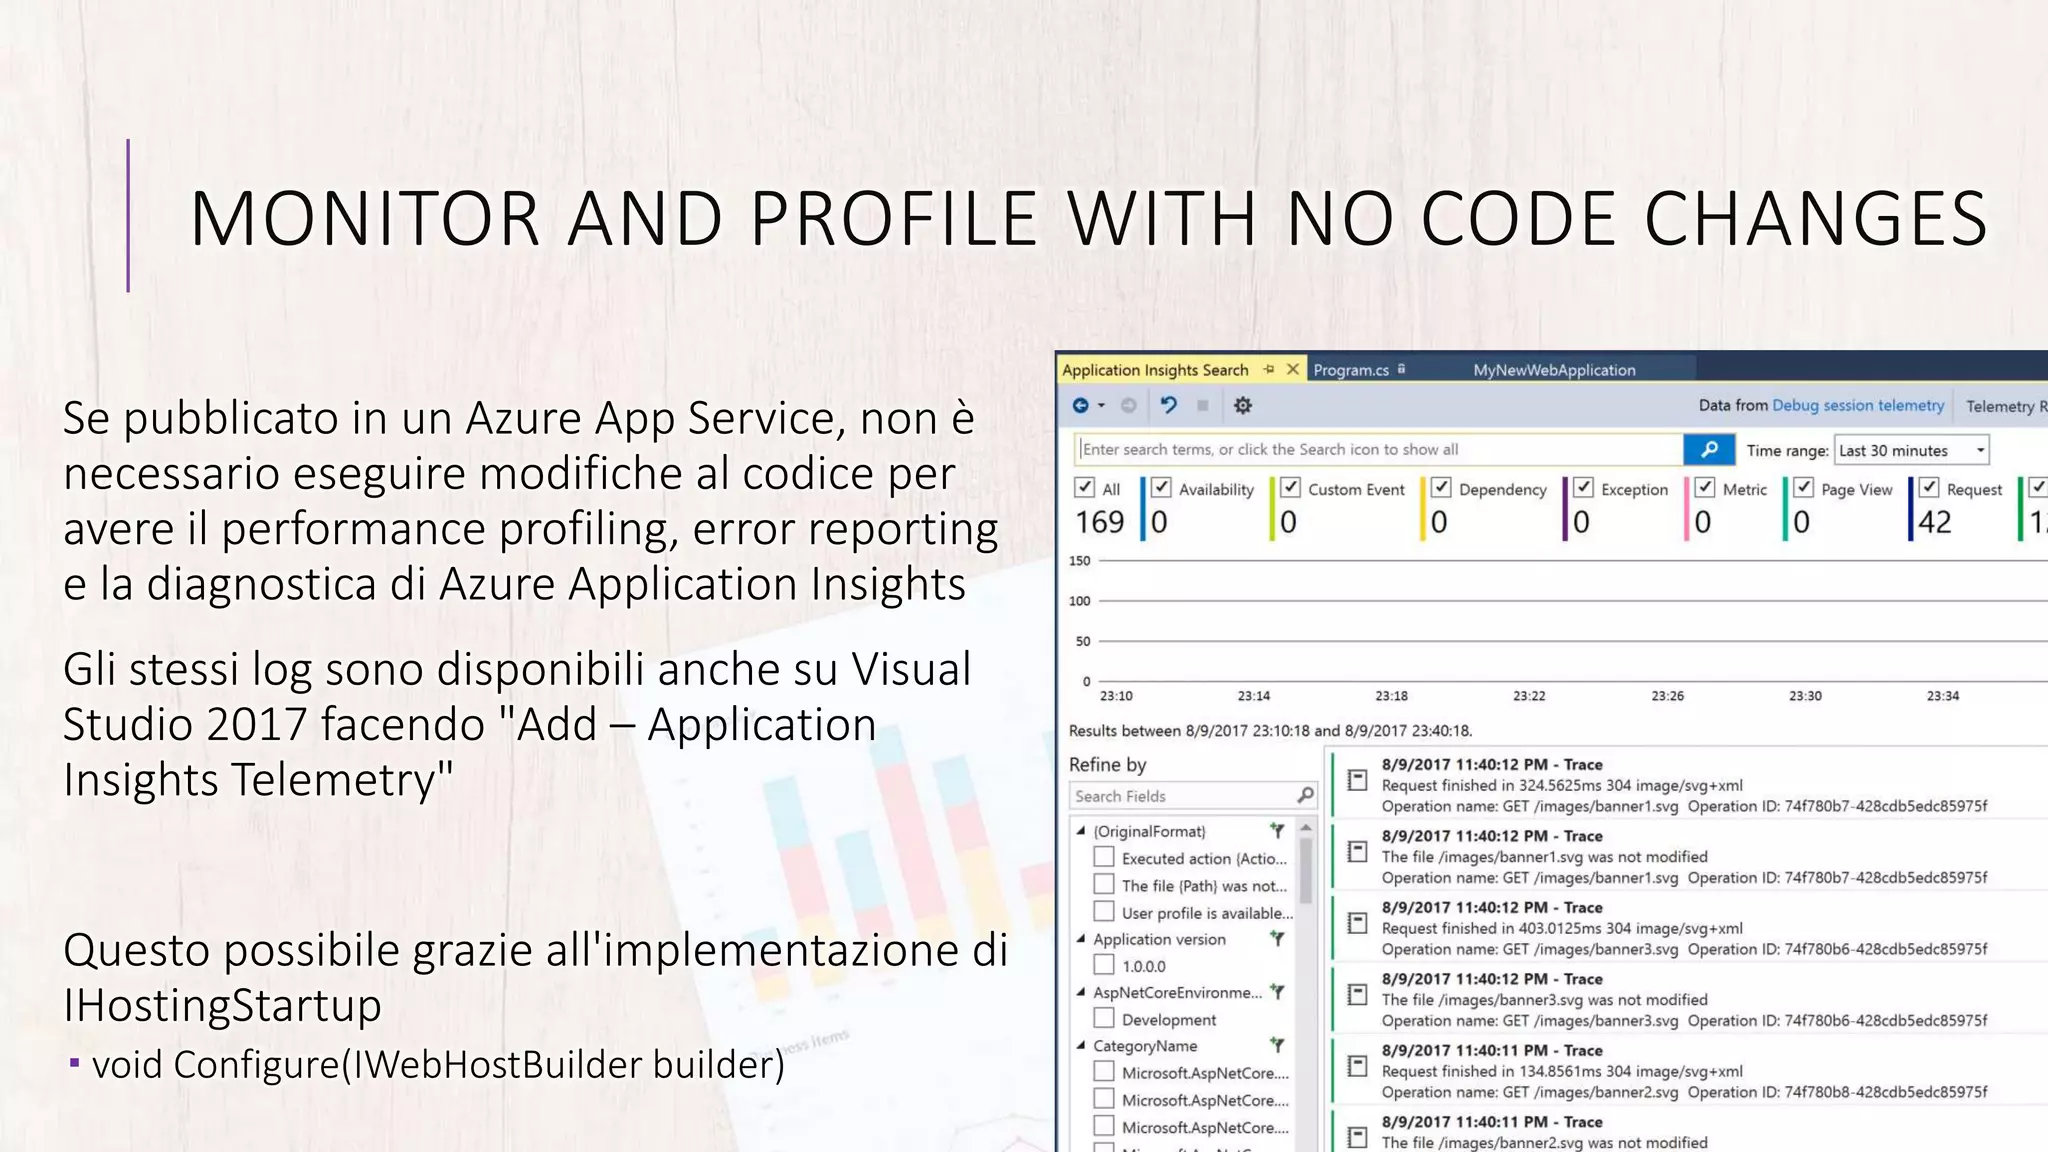Click the greyed-out forward navigation arrow

click(x=1128, y=405)
